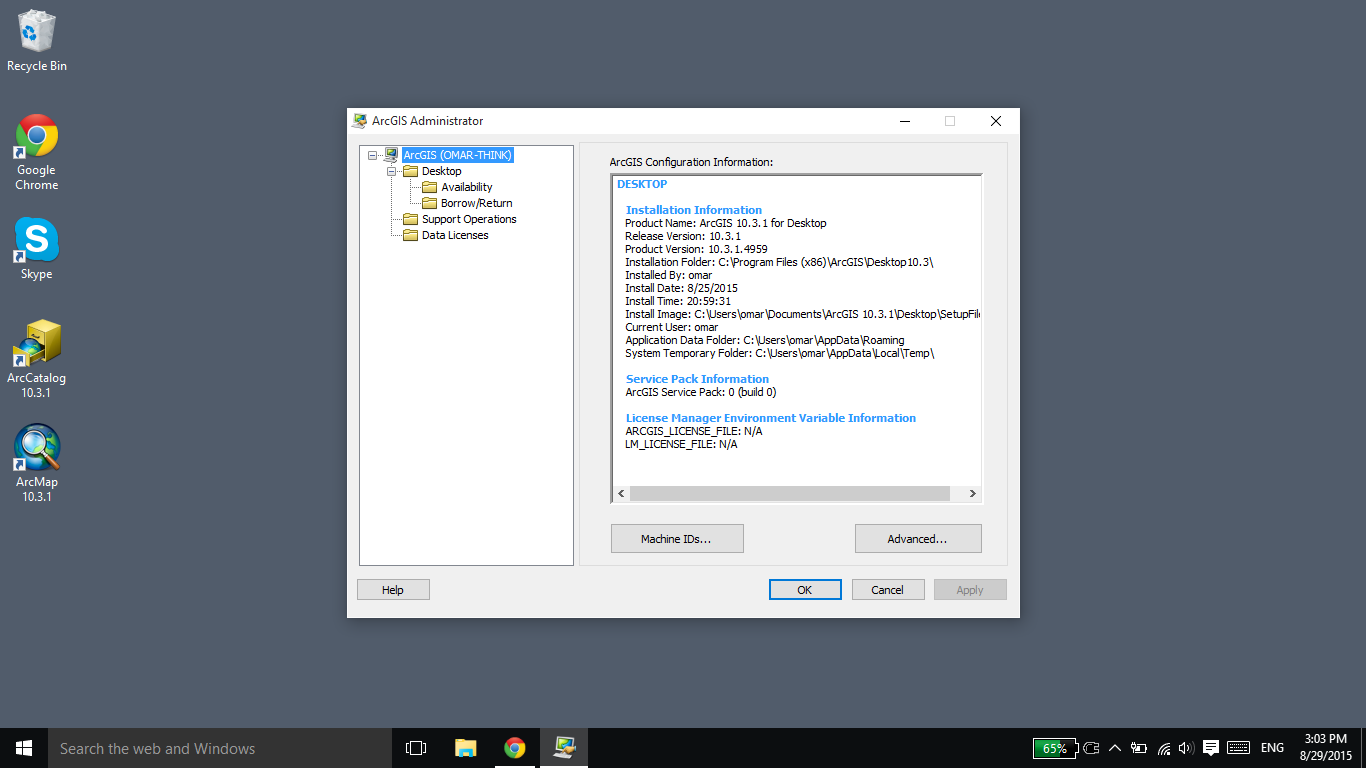Select Availability in the tree

point(467,187)
